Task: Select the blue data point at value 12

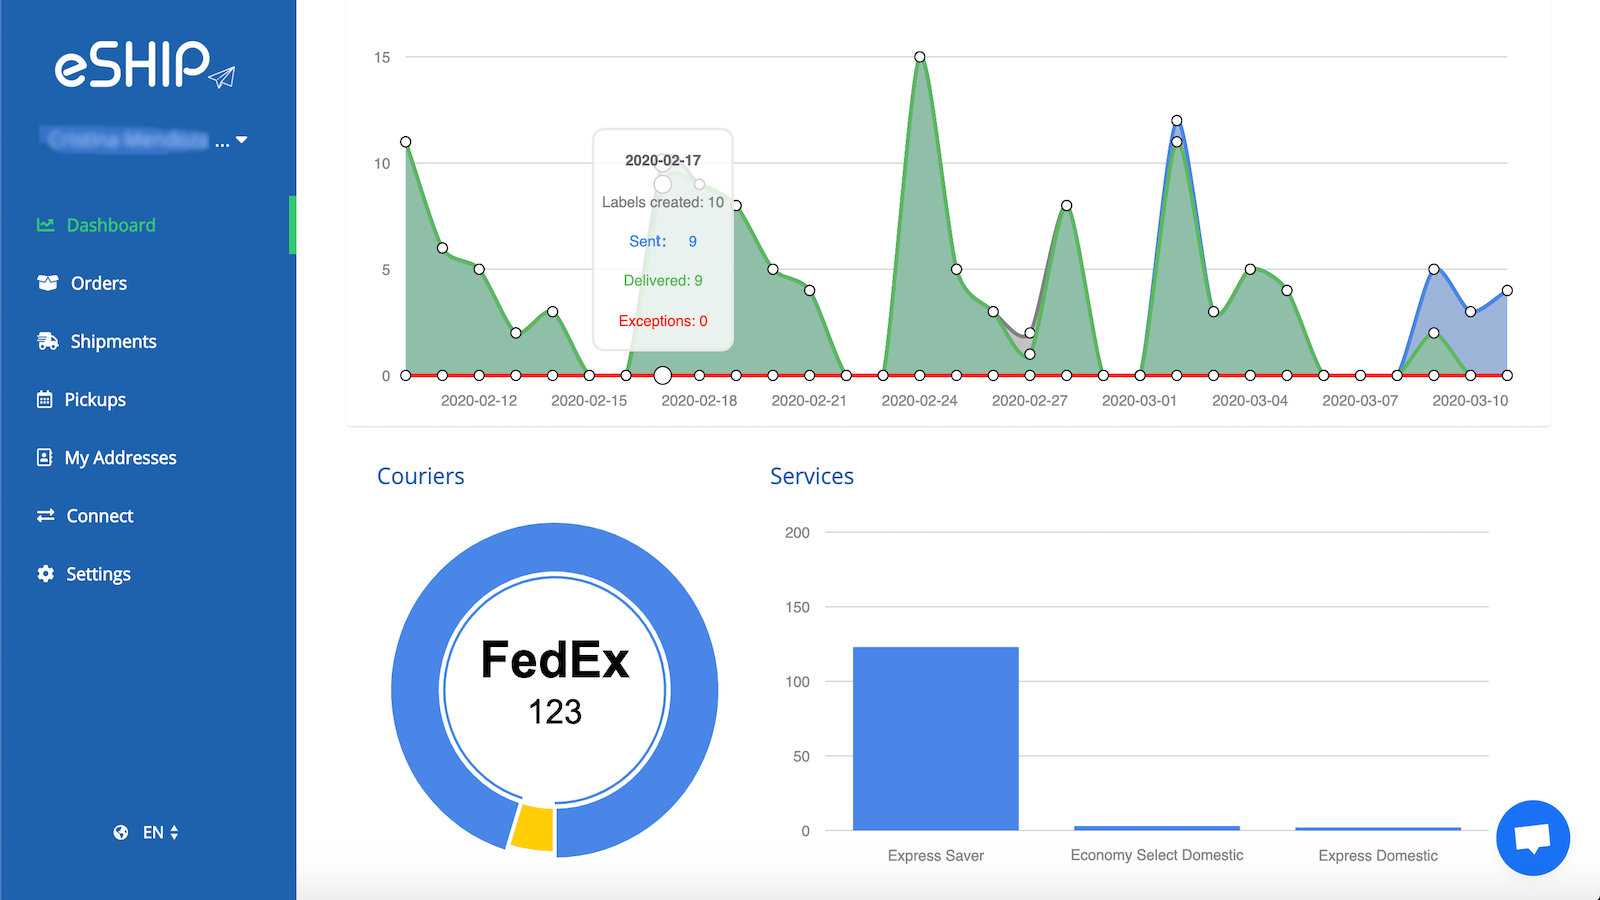Action: click(1177, 121)
